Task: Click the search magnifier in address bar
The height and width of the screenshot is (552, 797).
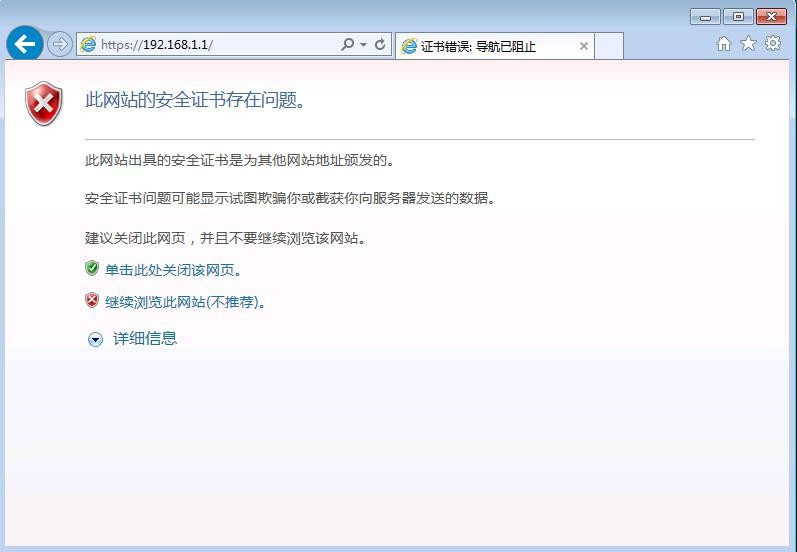Action: pyautogui.click(x=348, y=44)
